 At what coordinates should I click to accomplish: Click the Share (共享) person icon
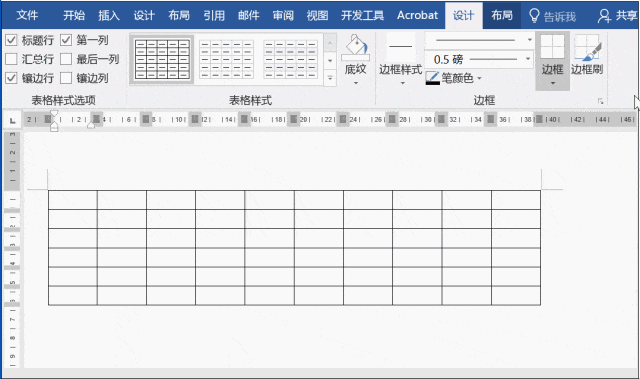(x=604, y=16)
